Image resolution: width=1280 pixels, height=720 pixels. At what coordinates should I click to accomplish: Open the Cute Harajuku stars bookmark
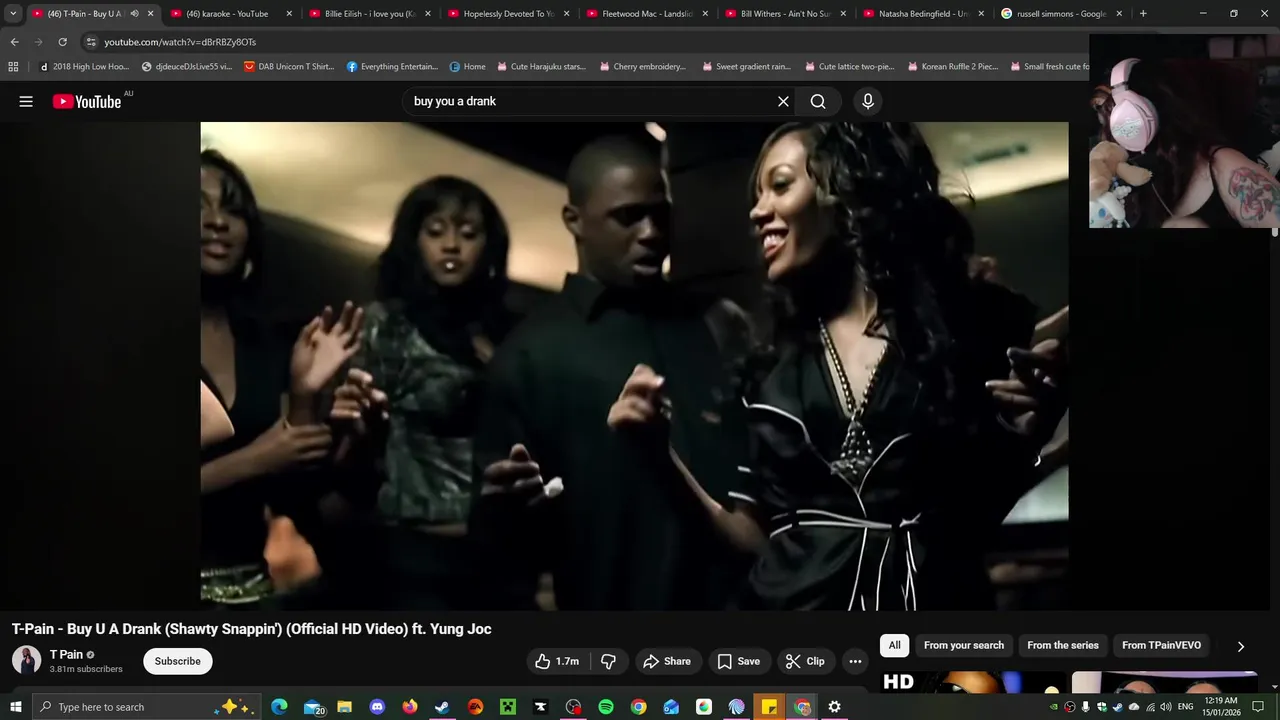[540, 67]
